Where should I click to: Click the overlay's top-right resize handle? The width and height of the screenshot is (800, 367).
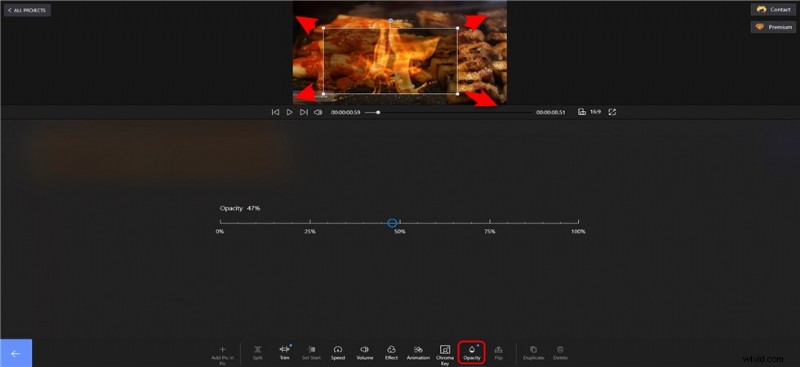(x=458, y=28)
